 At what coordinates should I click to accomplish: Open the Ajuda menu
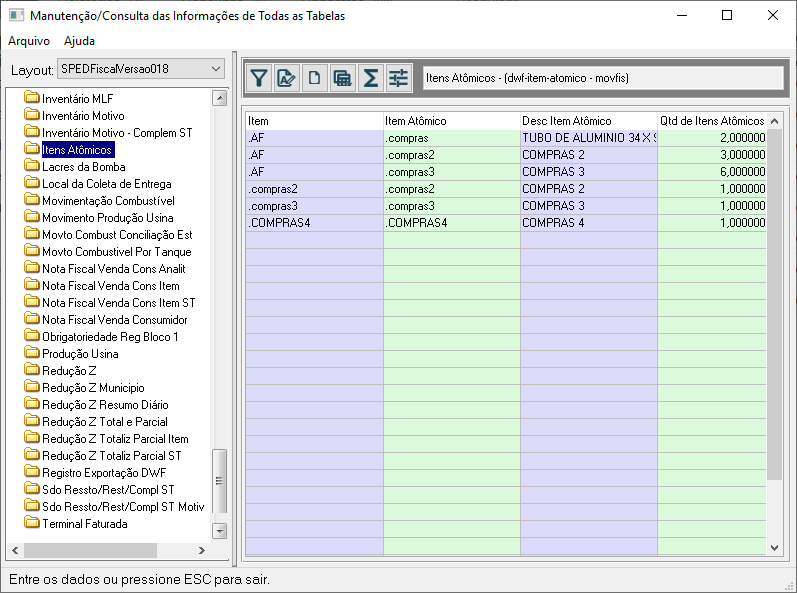(x=79, y=41)
